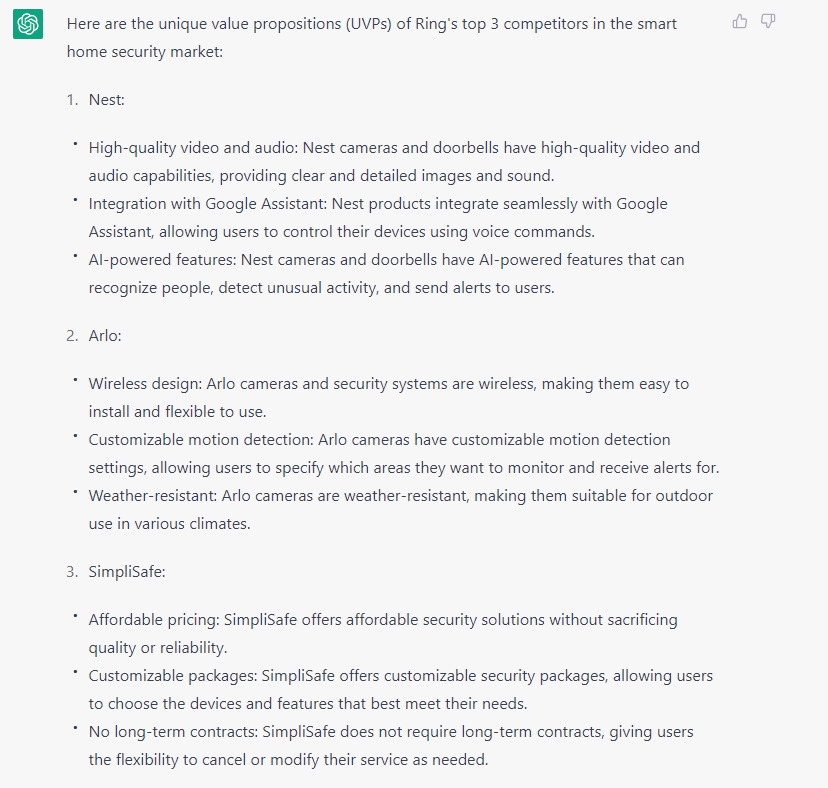This screenshot has width=828, height=788.
Task: Click the 'SimpliSafe:' list heading
Action: pos(128,572)
